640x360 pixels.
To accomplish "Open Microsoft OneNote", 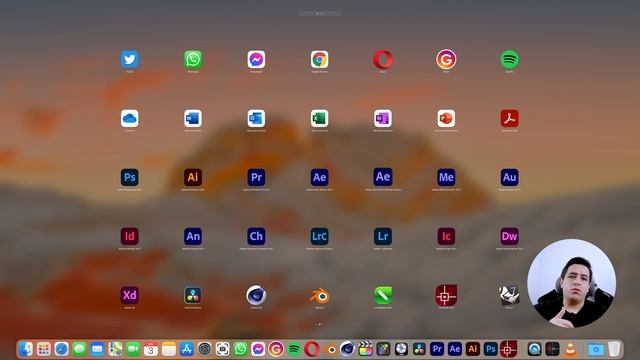I will click(x=383, y=118).
